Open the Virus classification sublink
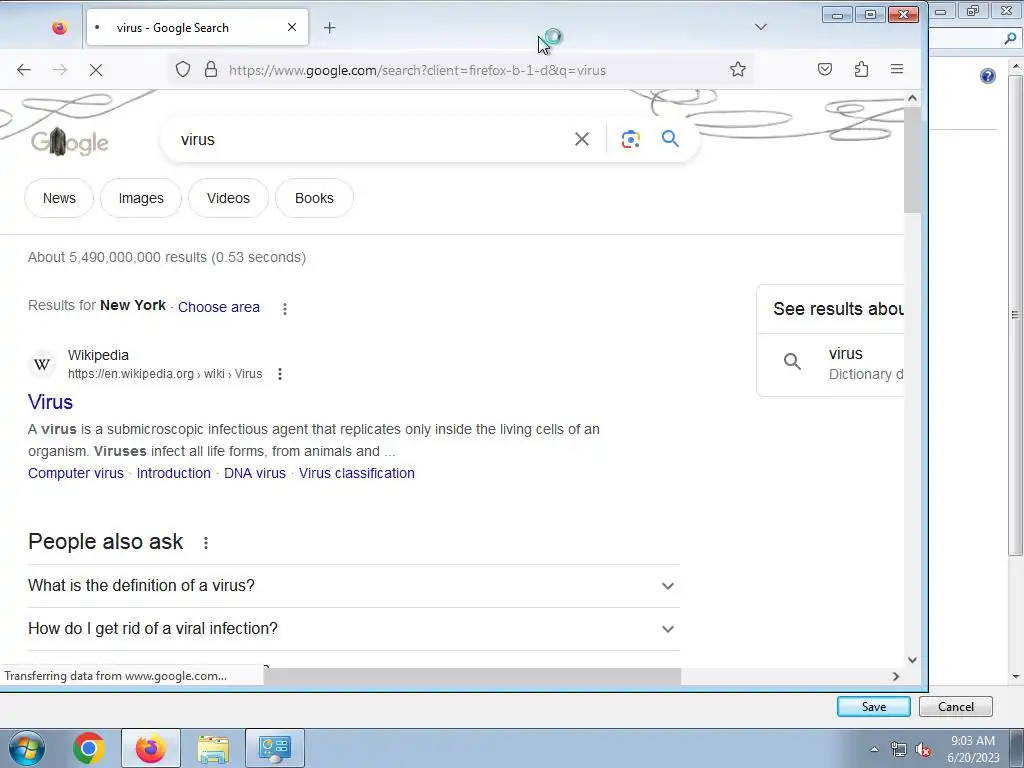1024x768 pixels. (357, 473)
